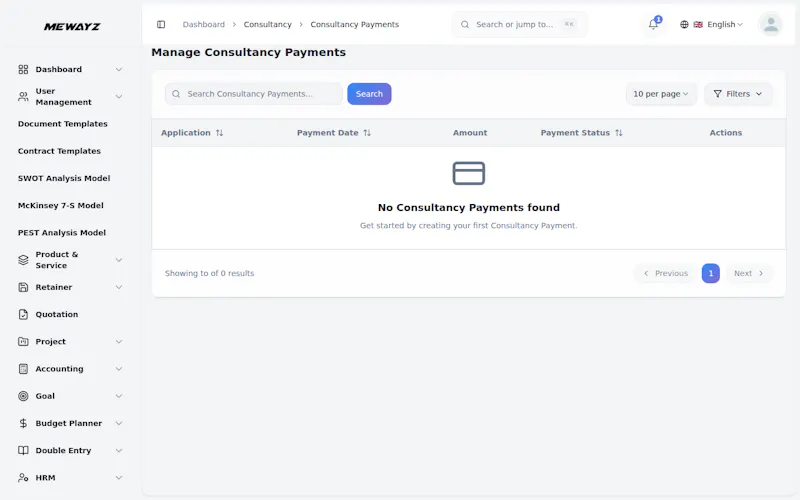This screenshot has height=500, width=800.
Task: Sort by Application column arrows
Action: pyautogui.click(x=219, y=133)
